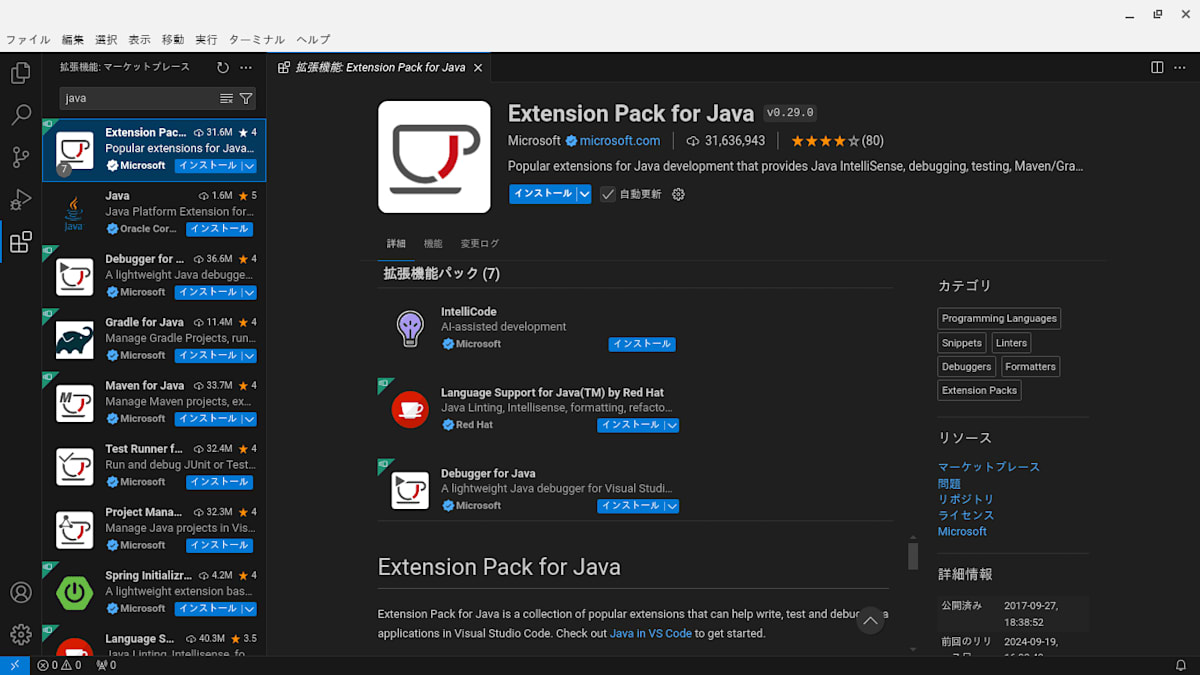Expand install dropdown for Debugger for Java pack item
Screen dimensions: 1200x675
(x=672, y=506)
